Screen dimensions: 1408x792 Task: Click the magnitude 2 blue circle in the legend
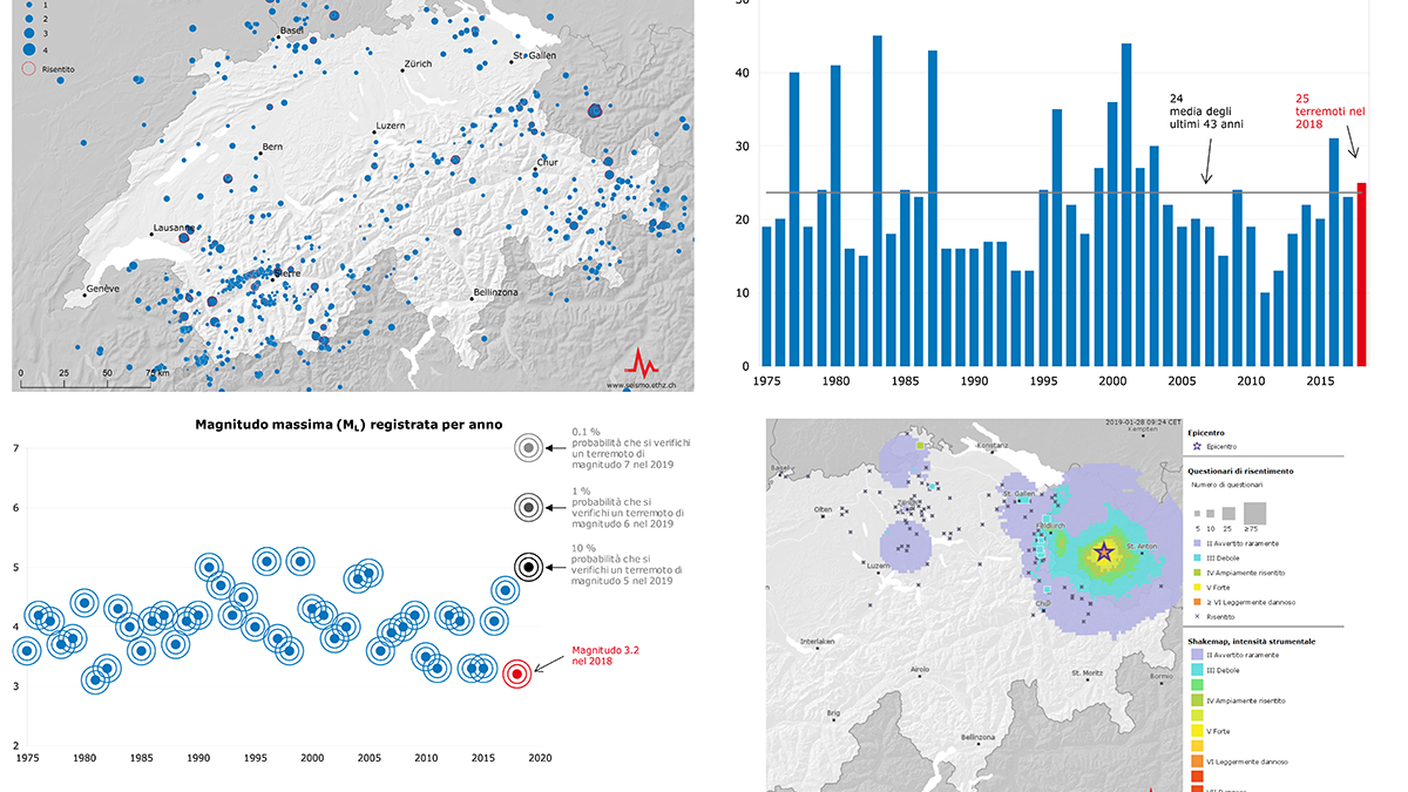point(29,18)
